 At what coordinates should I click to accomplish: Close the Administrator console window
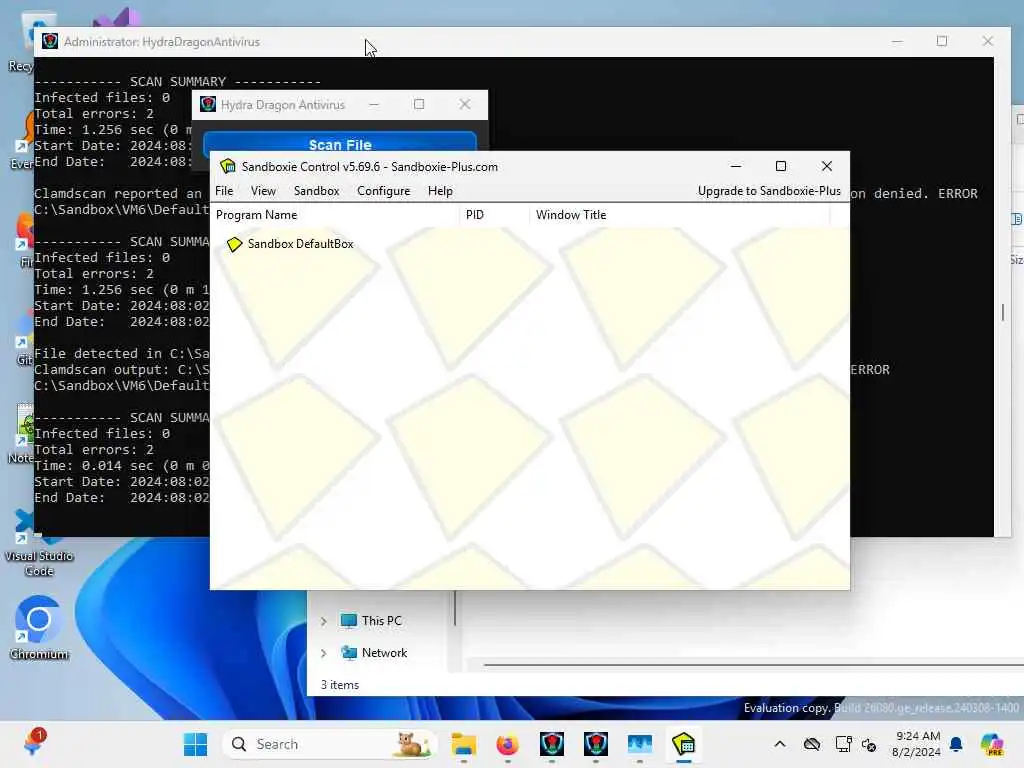click(987, 41)
